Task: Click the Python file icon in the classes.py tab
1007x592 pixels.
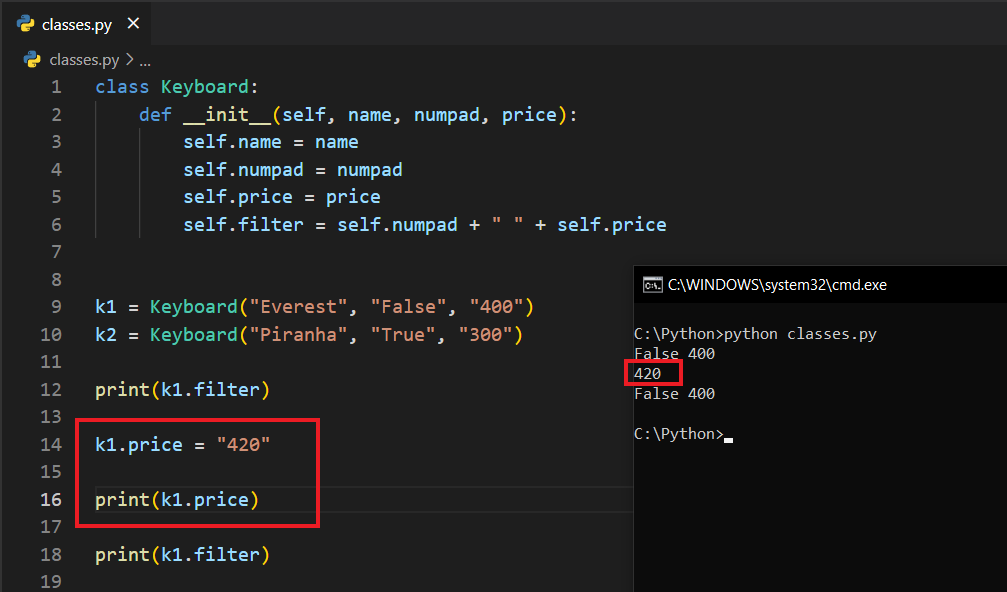Action: tap(27, 24)
